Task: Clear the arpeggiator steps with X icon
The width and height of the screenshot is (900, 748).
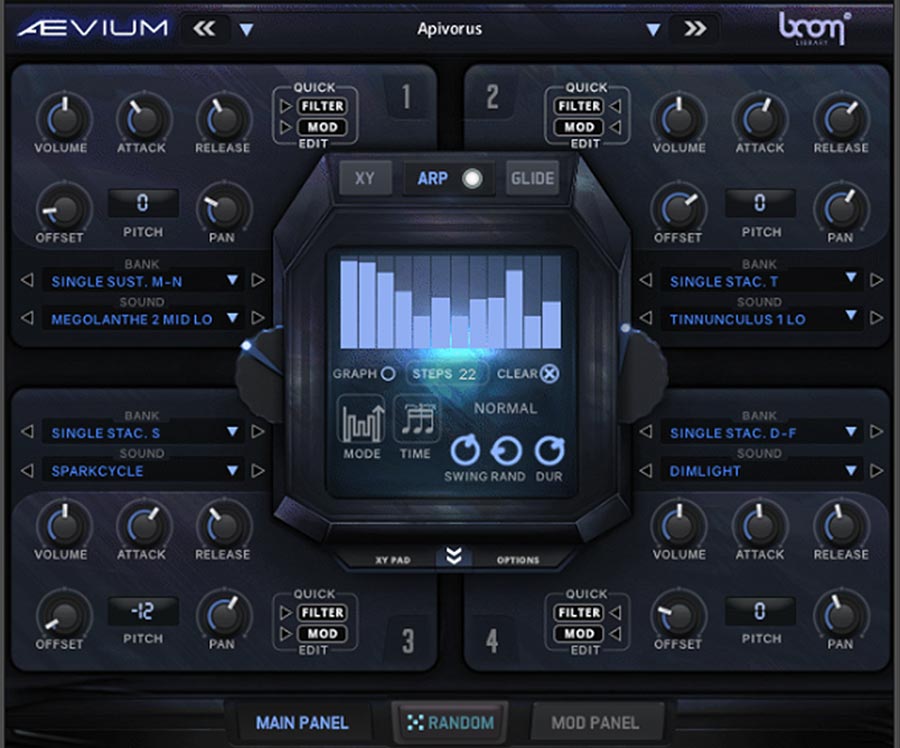Action: click(x=549, y=374)
